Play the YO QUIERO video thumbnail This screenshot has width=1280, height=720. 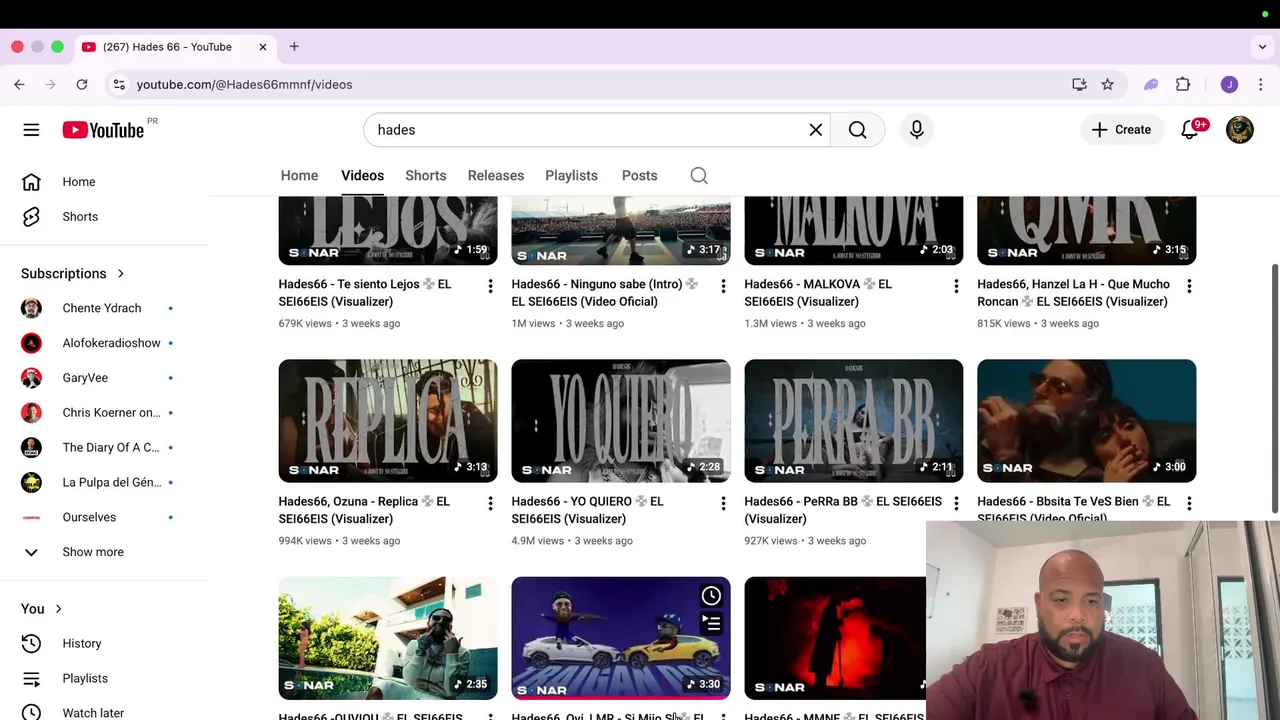621,421
